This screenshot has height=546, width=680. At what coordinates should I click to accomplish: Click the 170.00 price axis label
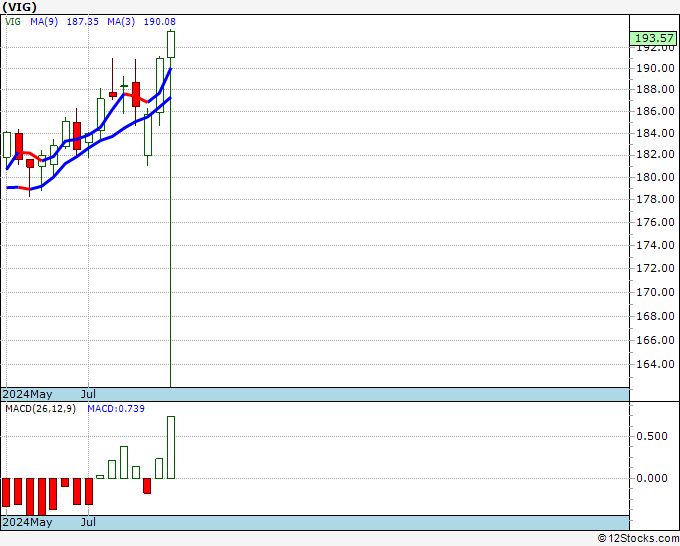tap(655, 292)
